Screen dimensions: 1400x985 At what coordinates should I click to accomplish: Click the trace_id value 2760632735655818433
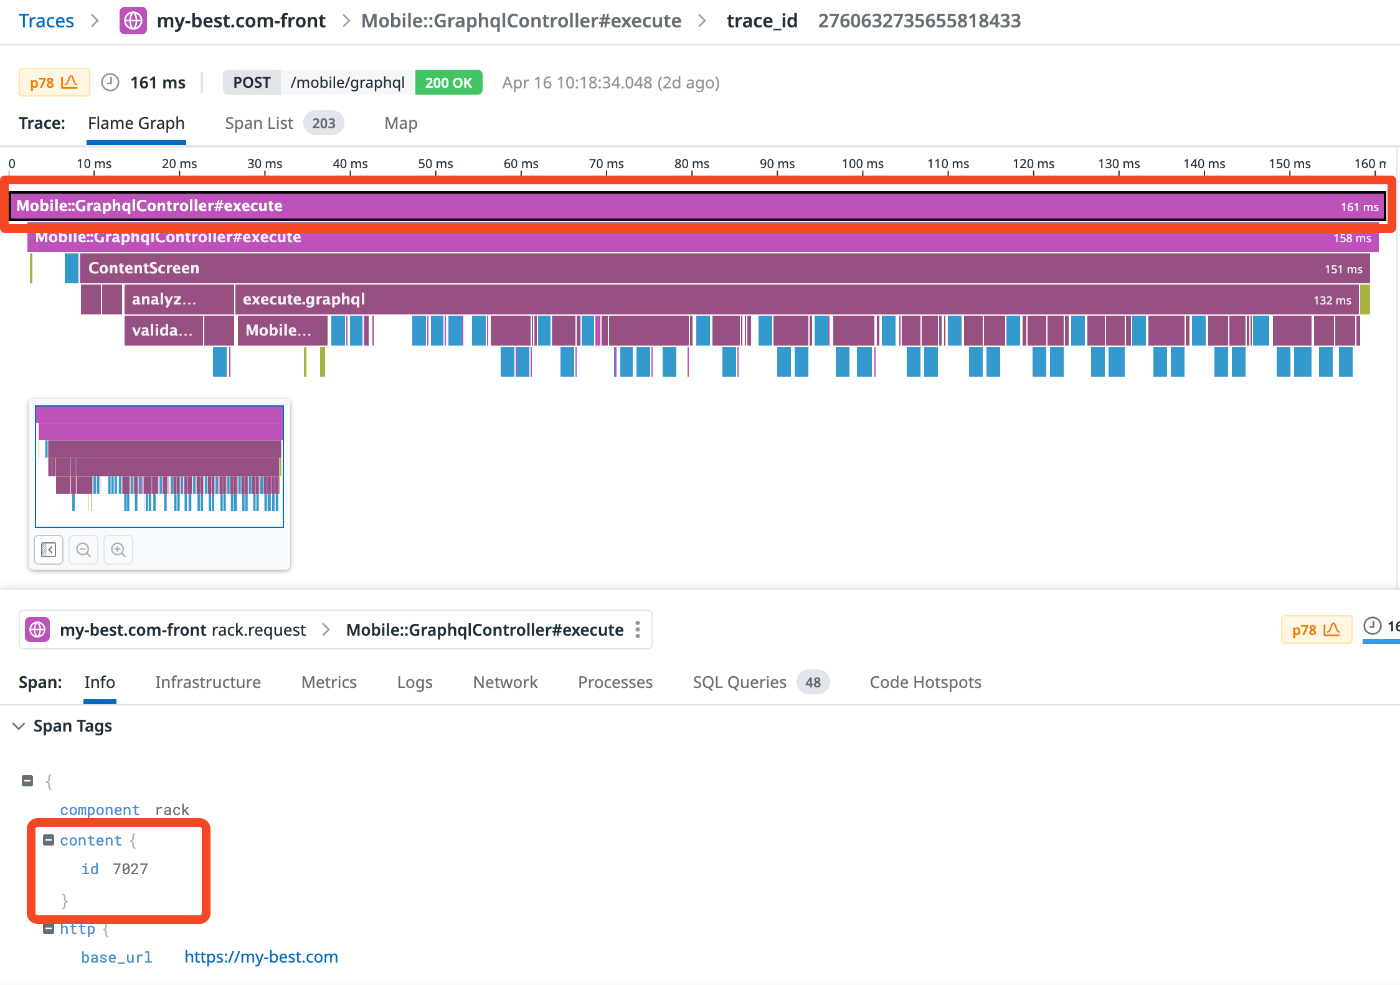pyautogui.click(x=919, y=21)
